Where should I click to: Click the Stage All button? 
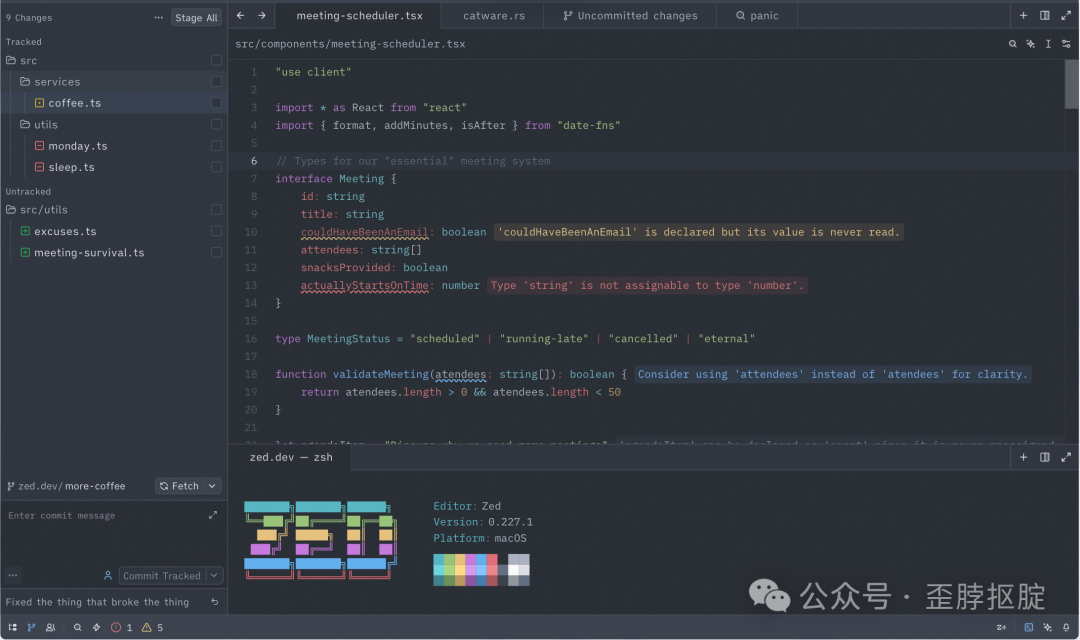point(196,18)
